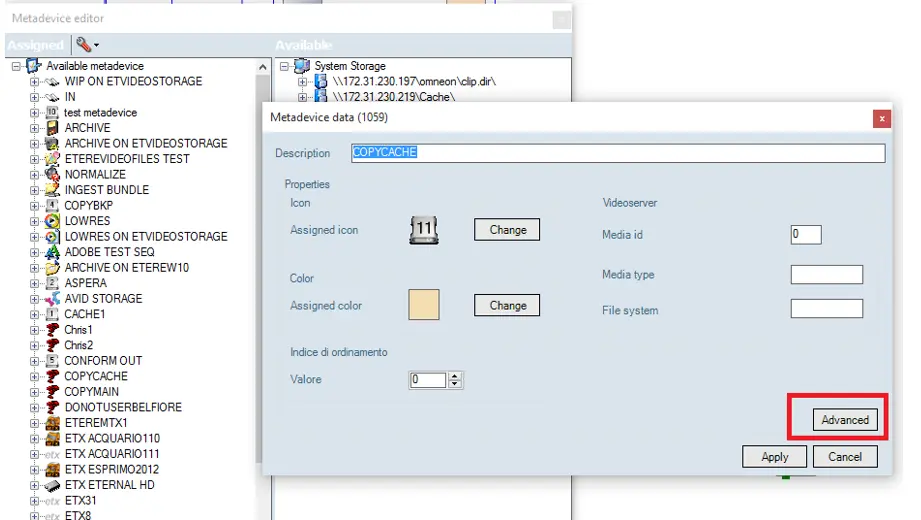This screenshot has height=520, width=921.
Task: Select INGEST BUNDLE tree item
Action: pos(106,190)
